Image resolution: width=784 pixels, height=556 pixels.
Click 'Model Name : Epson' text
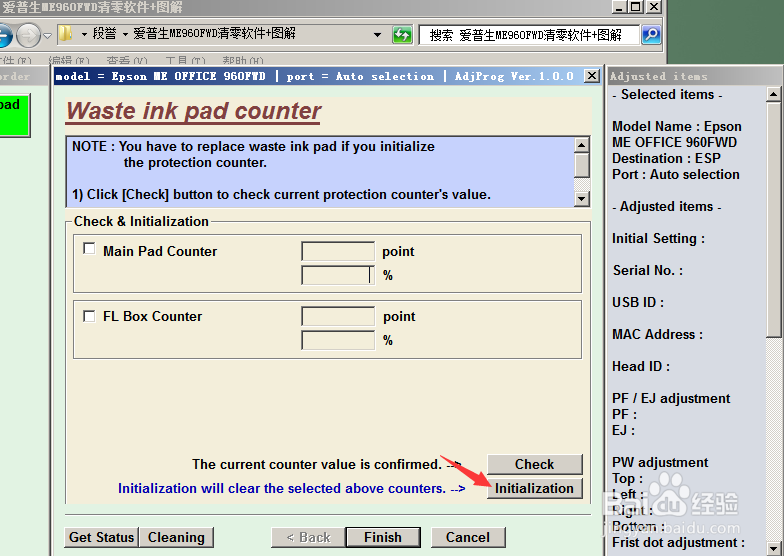click(x=676, y=126)
